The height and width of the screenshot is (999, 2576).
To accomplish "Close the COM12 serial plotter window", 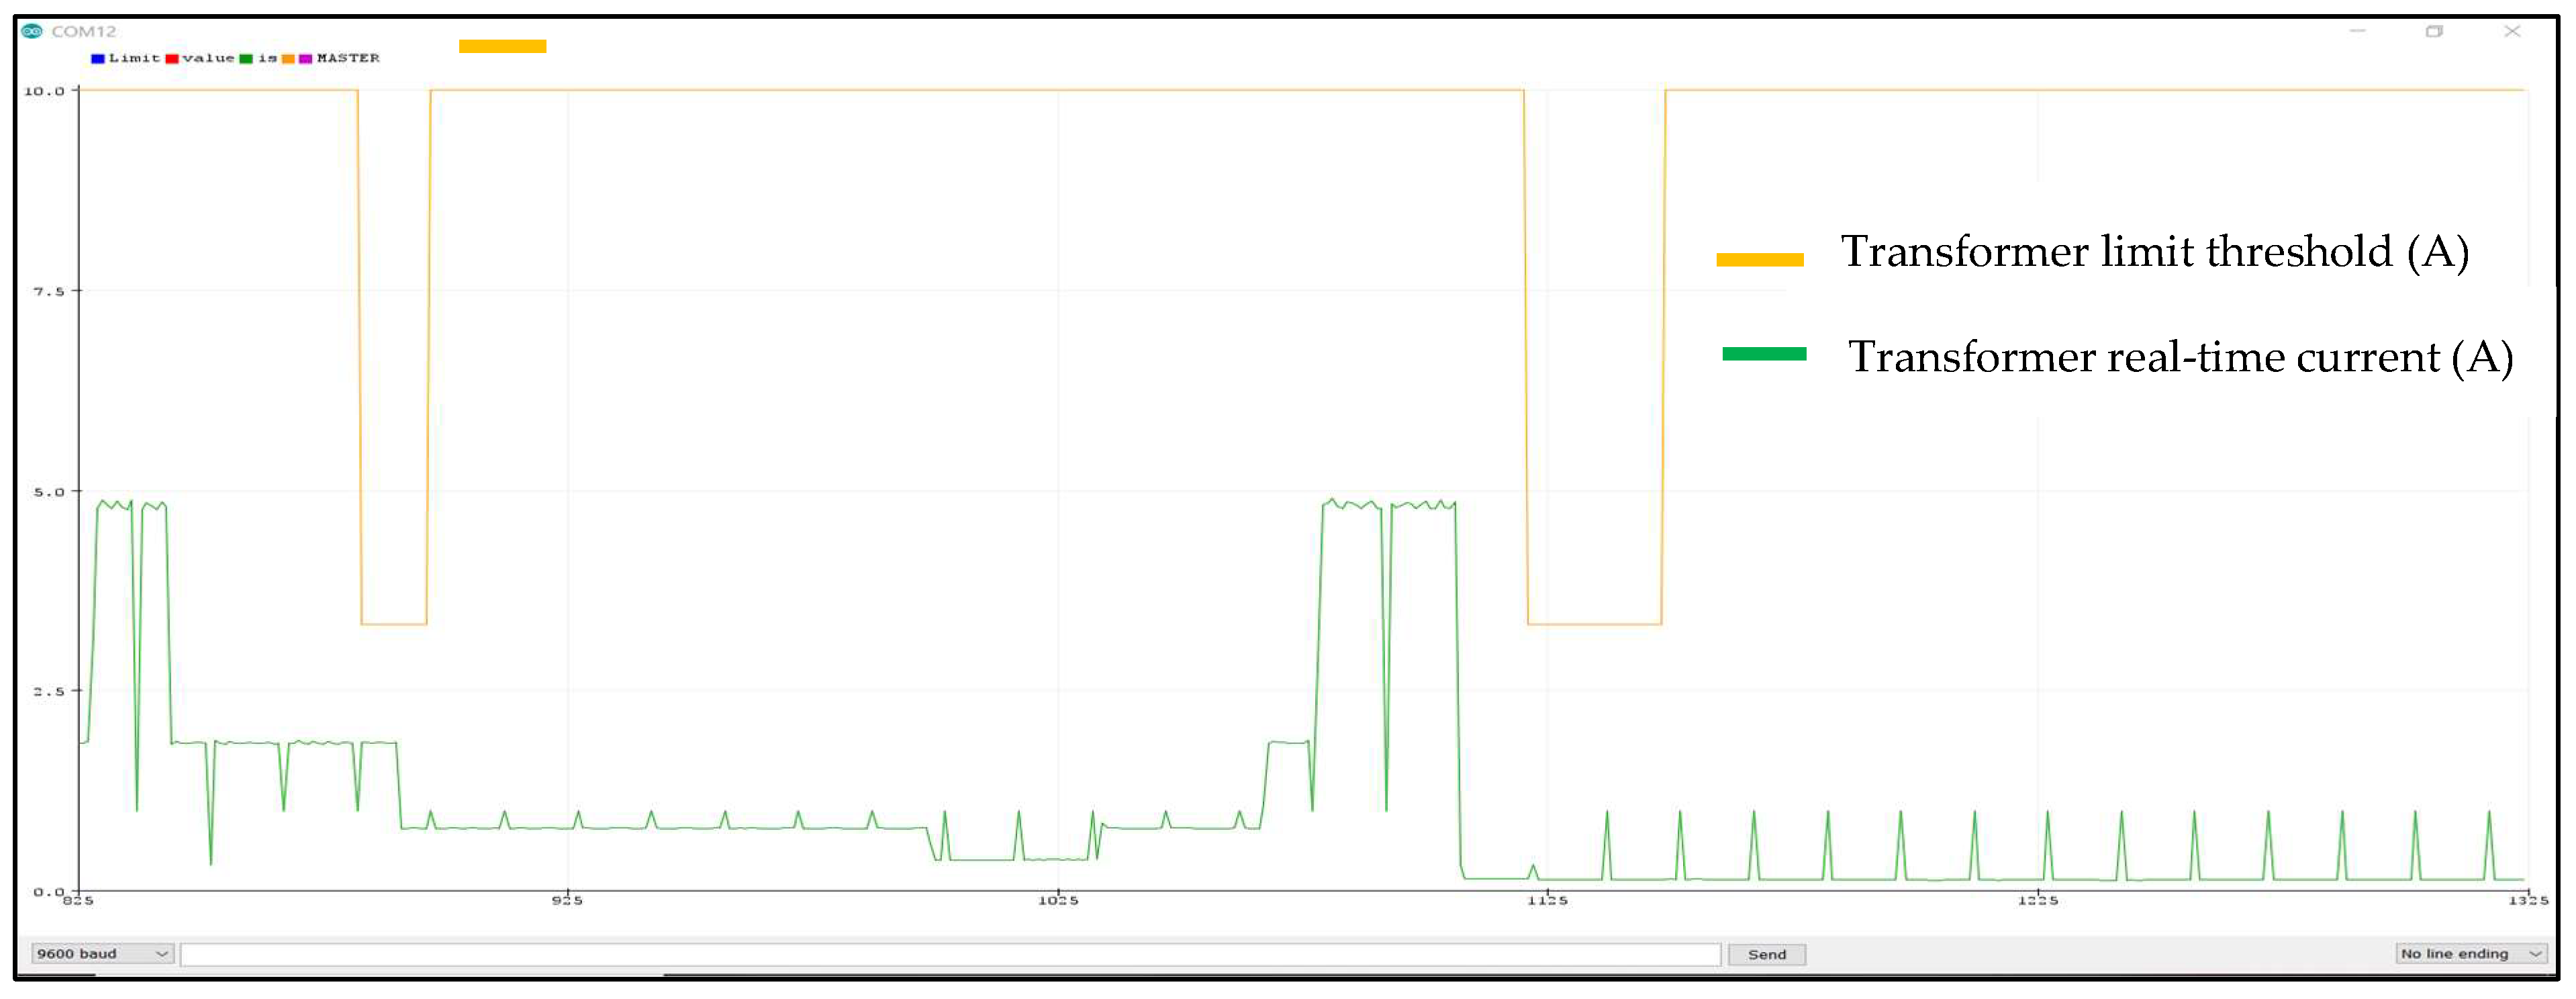I will [2512, 31].
